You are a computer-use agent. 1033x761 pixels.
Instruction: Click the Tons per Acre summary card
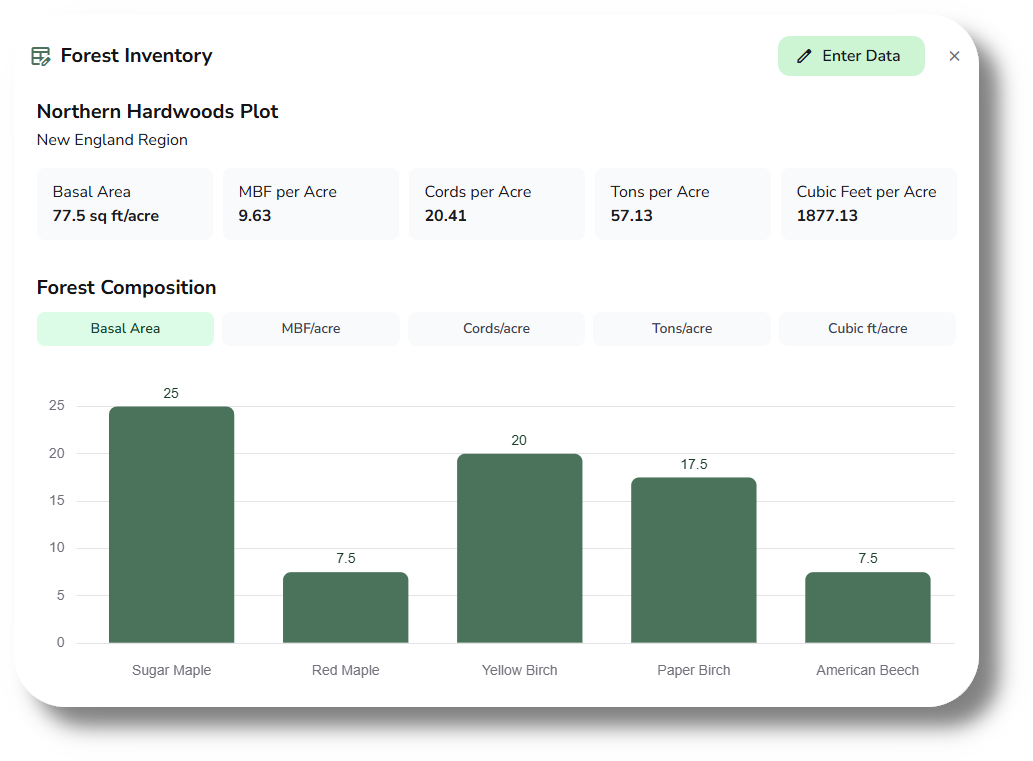coord(682,204)
